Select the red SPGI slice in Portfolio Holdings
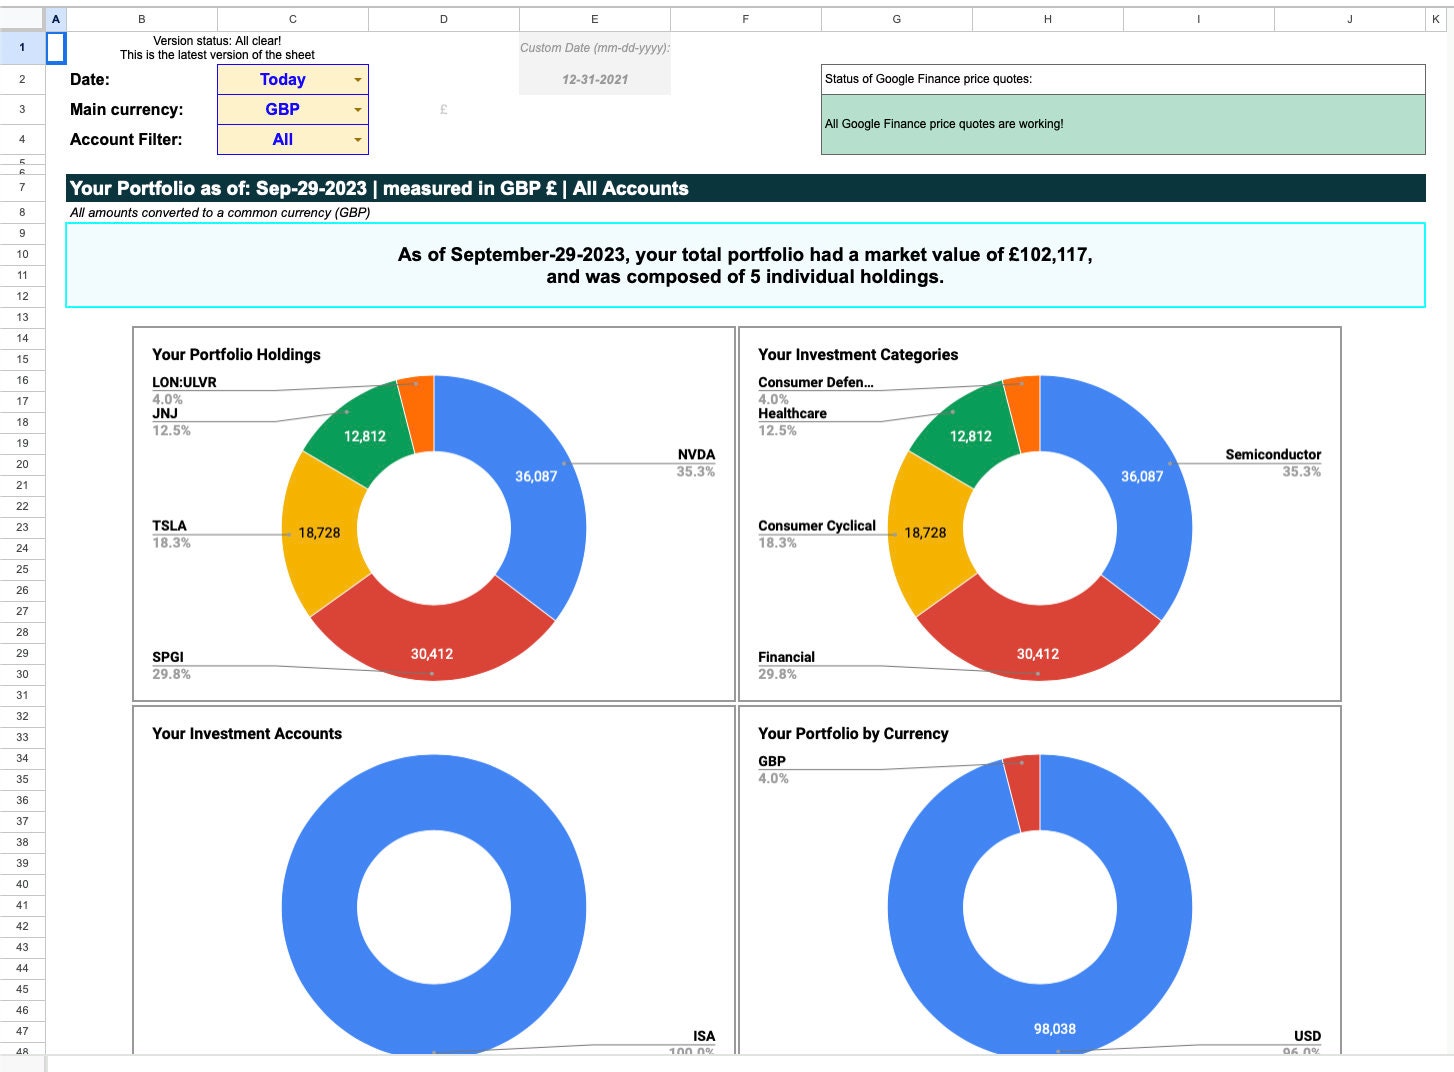 (x=432, y=655)
